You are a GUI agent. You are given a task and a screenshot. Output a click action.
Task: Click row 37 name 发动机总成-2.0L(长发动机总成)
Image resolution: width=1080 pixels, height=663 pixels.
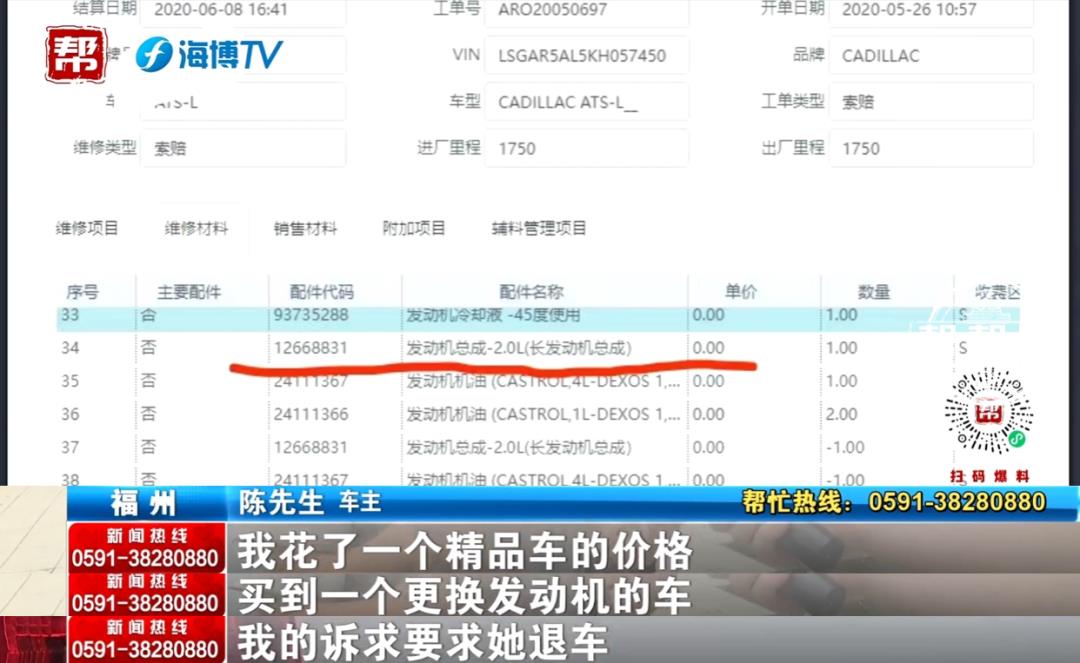click(519, 447)
